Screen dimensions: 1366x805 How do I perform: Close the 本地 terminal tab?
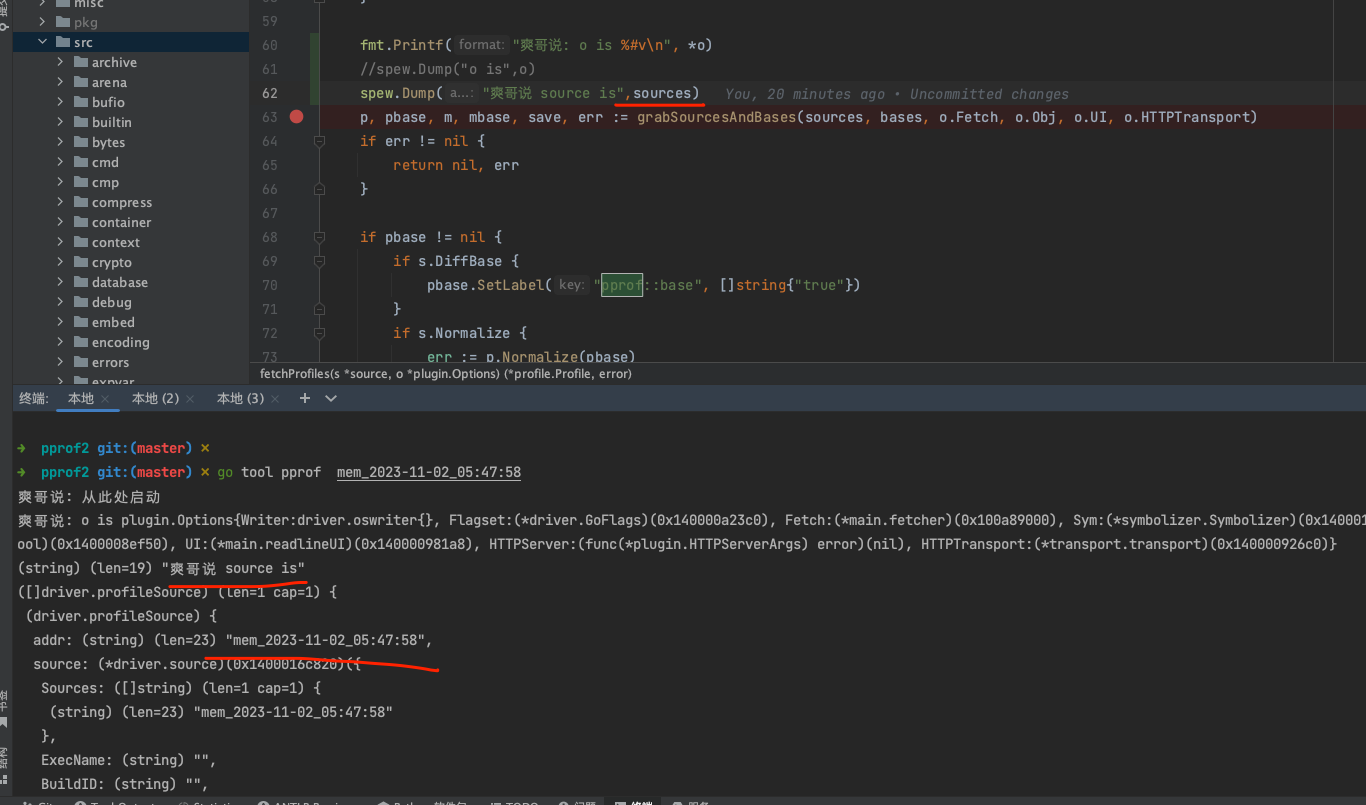click(x=105, y=399)
